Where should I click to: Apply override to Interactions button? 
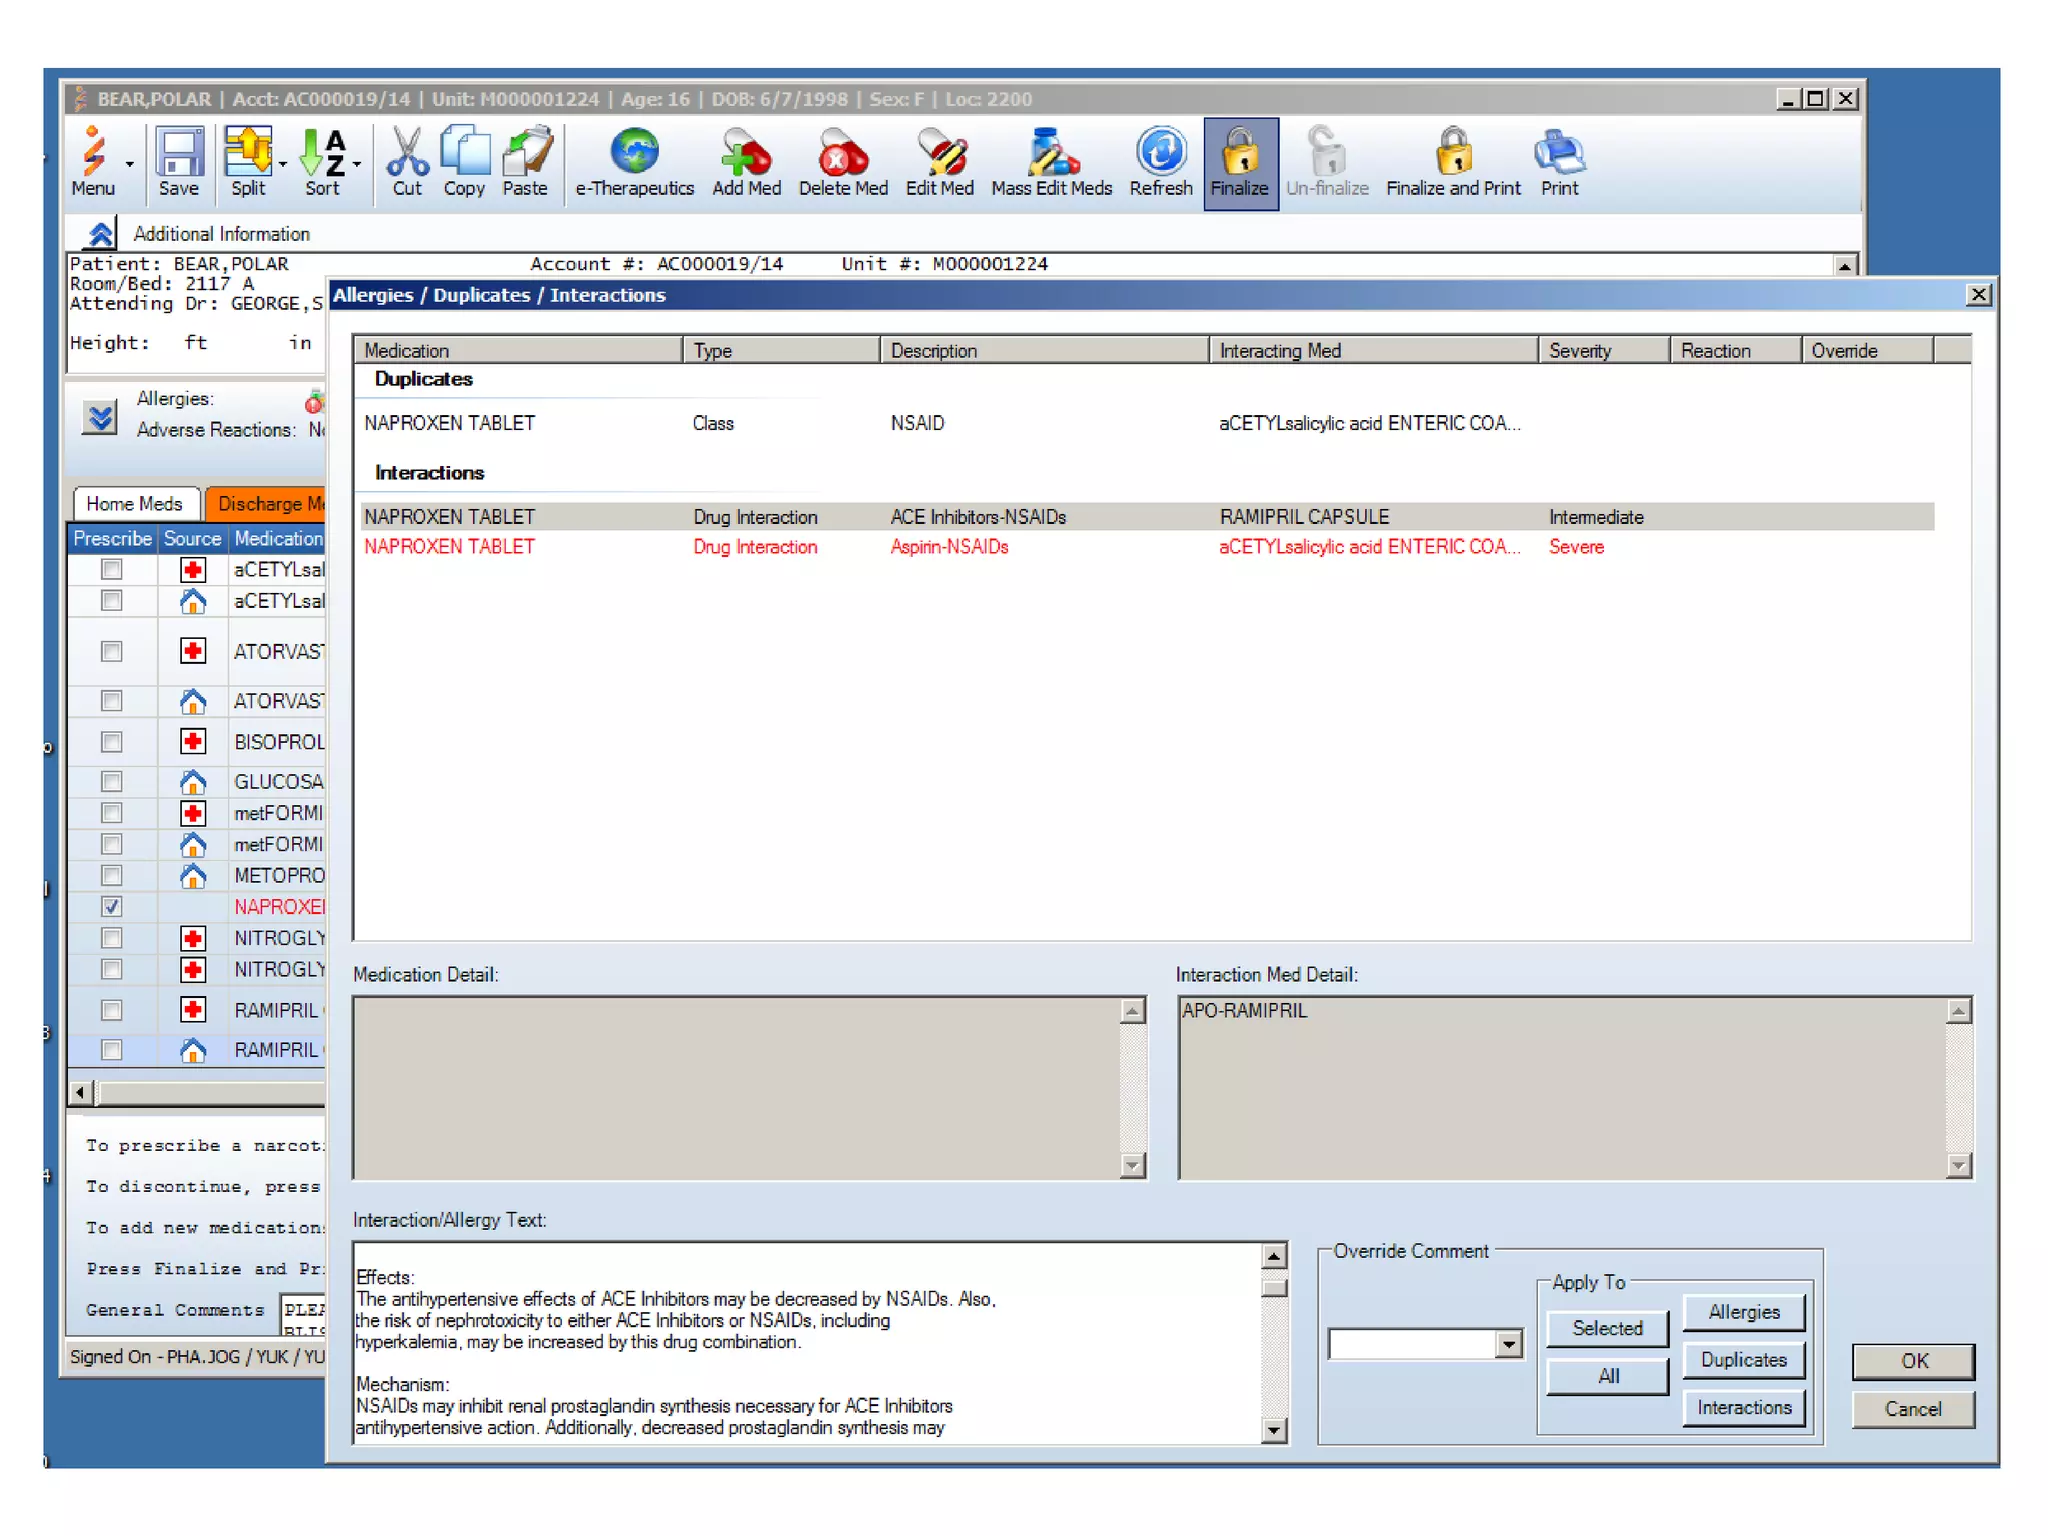pyautogui.click(x=1743, y=1407)
